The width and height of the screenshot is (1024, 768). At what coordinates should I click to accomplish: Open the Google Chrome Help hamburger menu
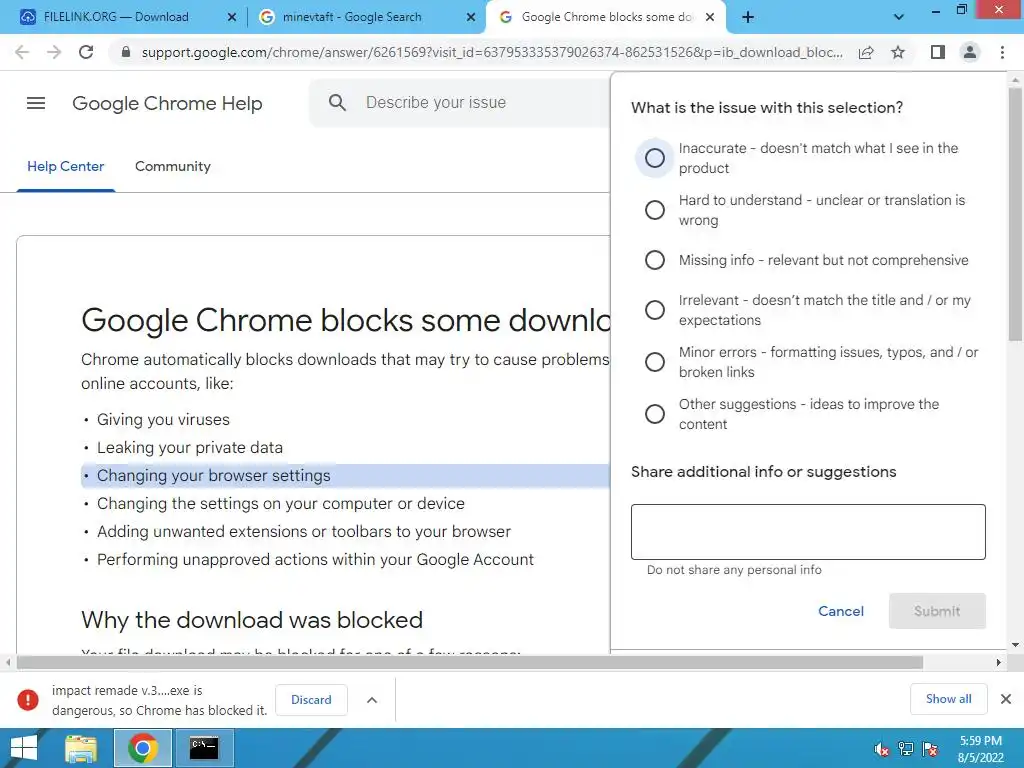[x=36, y=103]
